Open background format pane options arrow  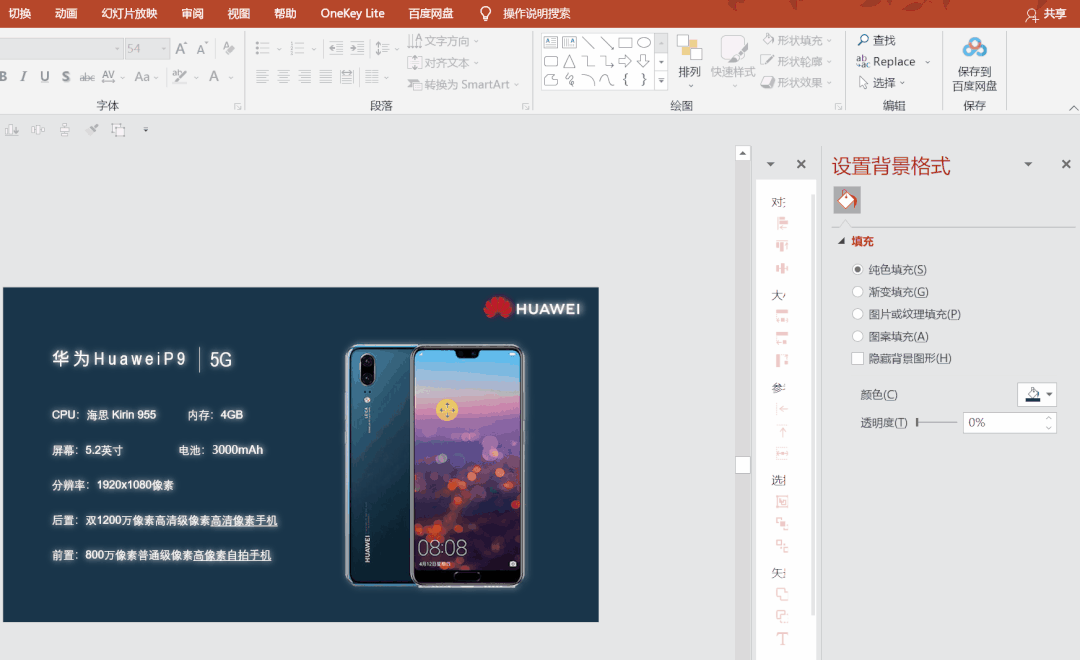coord(1028,164)
